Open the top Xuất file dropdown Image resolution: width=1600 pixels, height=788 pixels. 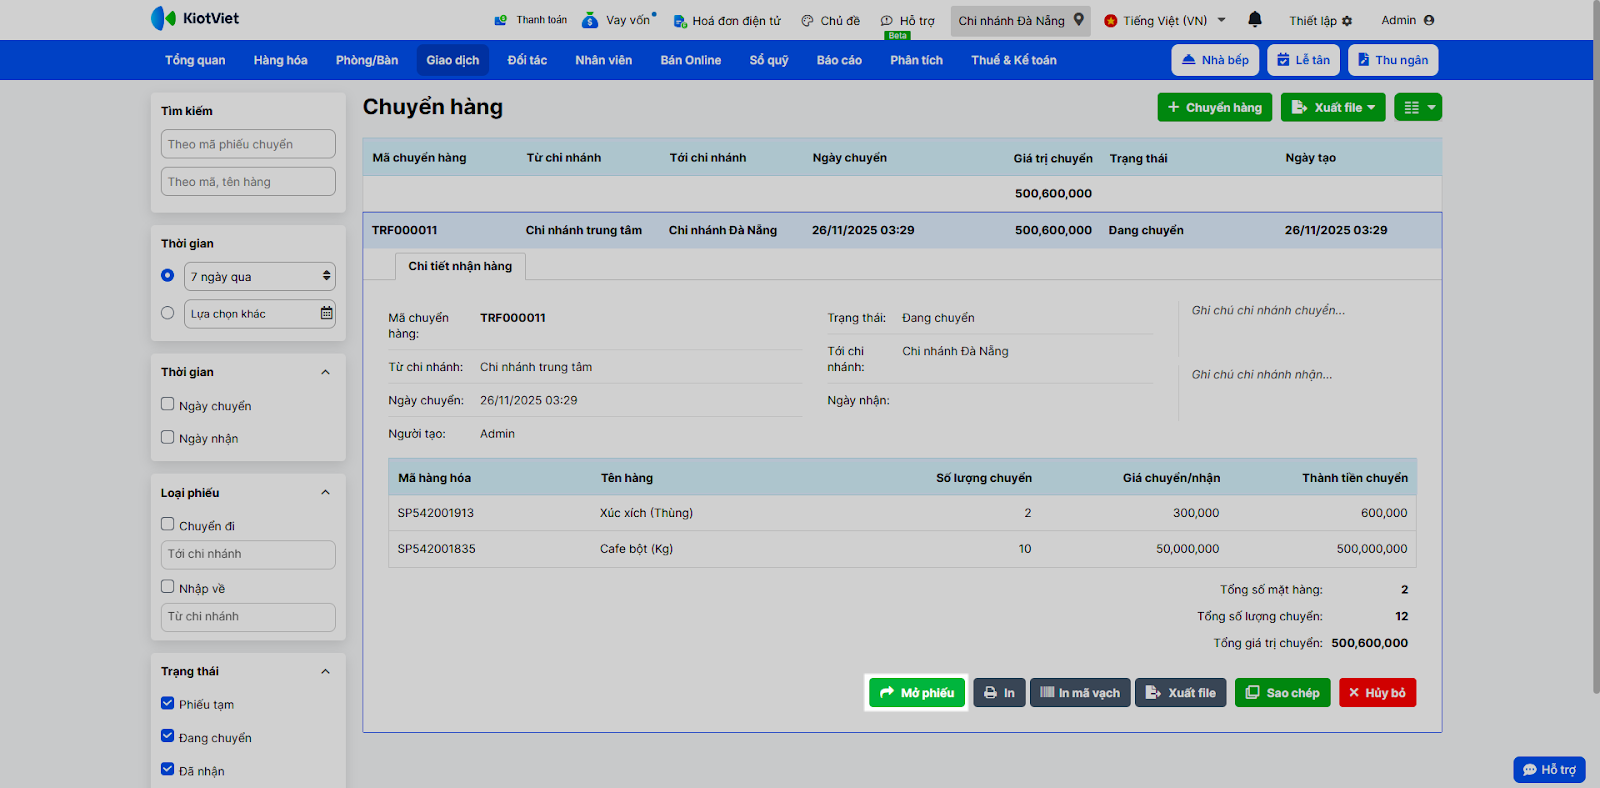[1333, 107]
